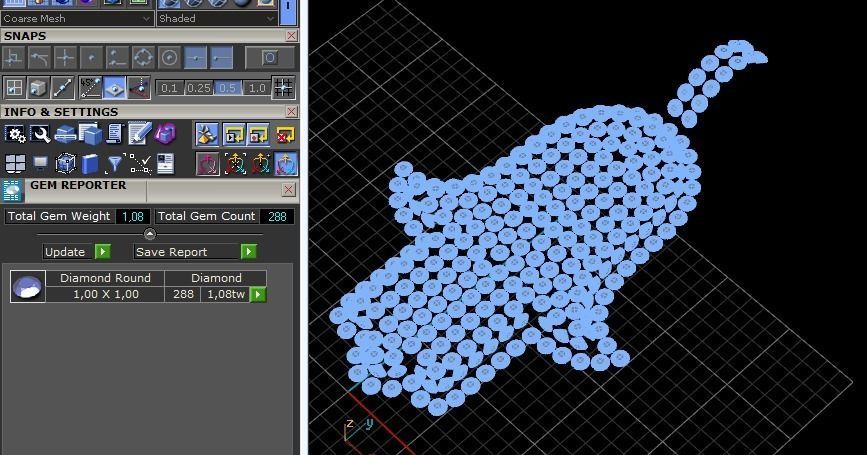Toggle the 45° angle constraint icon
Image resolution: width=867 pixels, height=455 pixels.
[x=91, y=87]
